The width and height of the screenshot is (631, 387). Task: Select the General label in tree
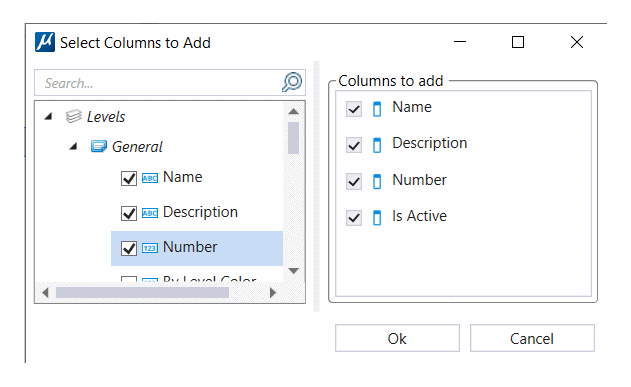tap(137, 147)
